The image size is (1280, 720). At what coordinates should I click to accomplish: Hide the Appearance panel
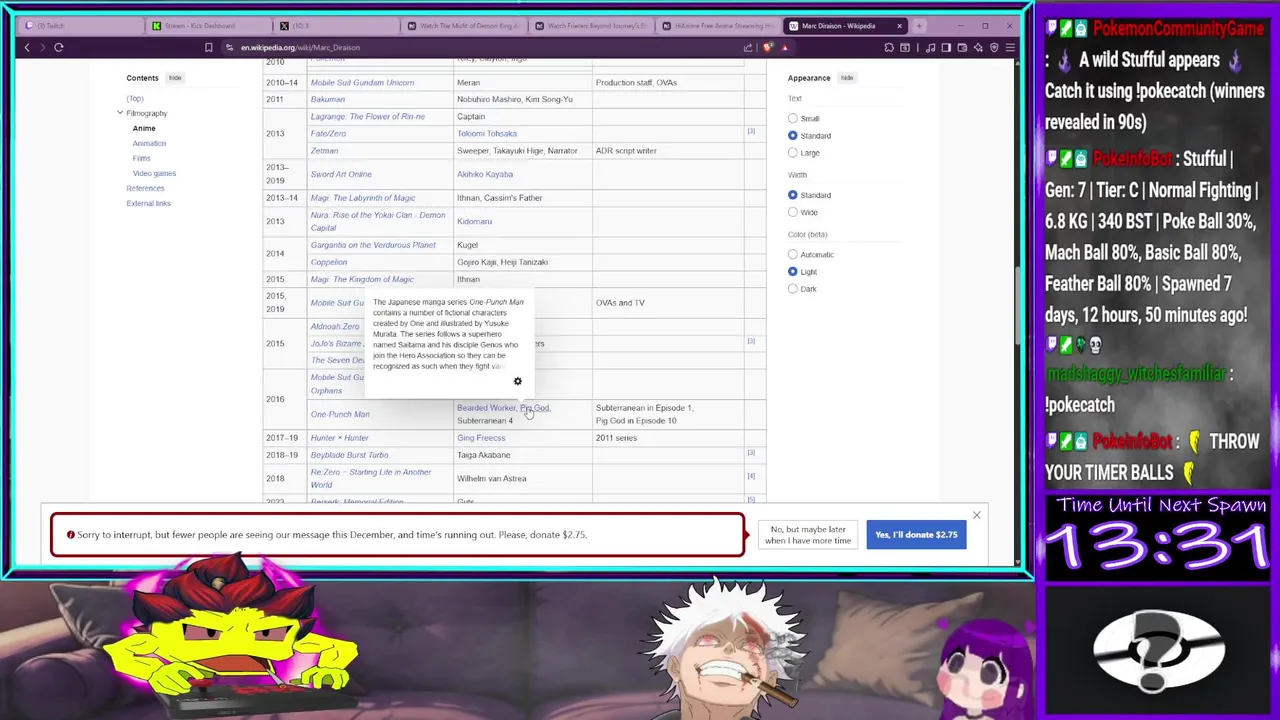pos(847,78)
